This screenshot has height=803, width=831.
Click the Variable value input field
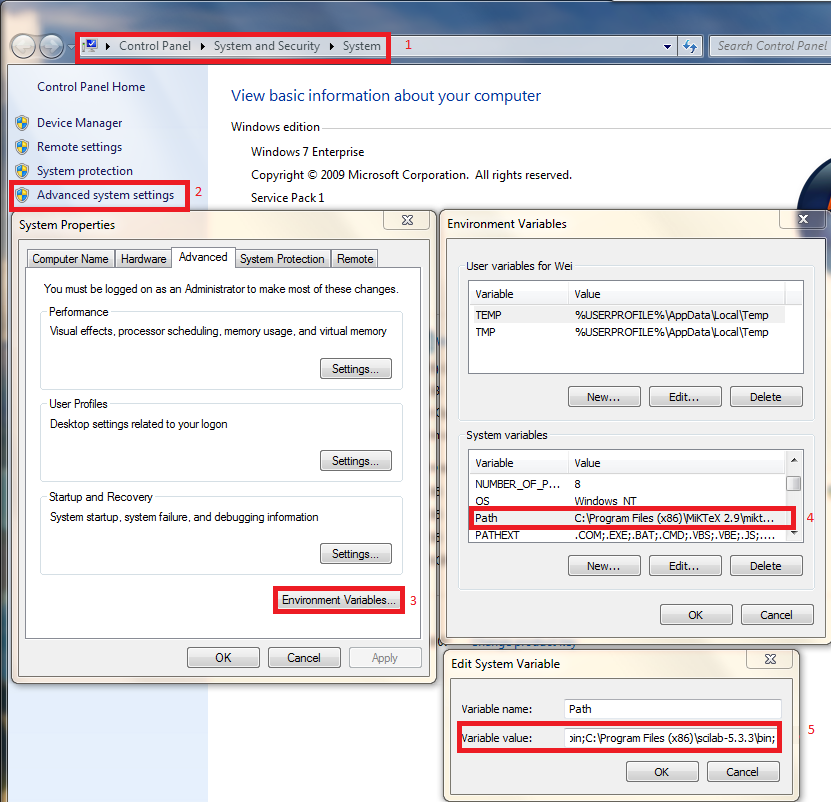673,738
